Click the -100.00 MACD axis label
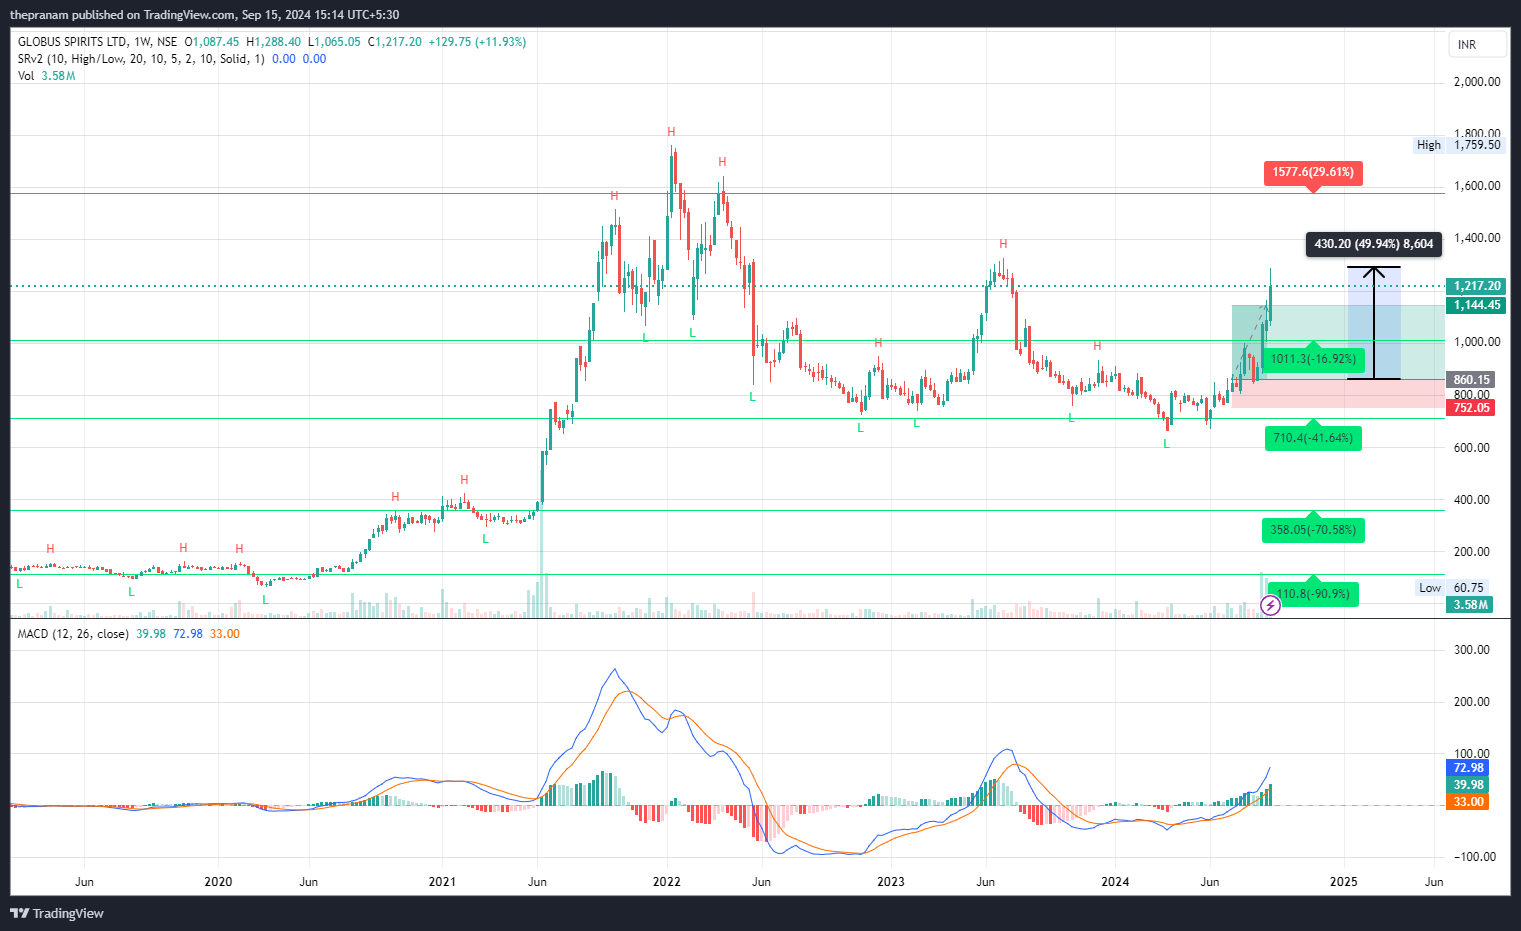 click(x=1474, y=857)
